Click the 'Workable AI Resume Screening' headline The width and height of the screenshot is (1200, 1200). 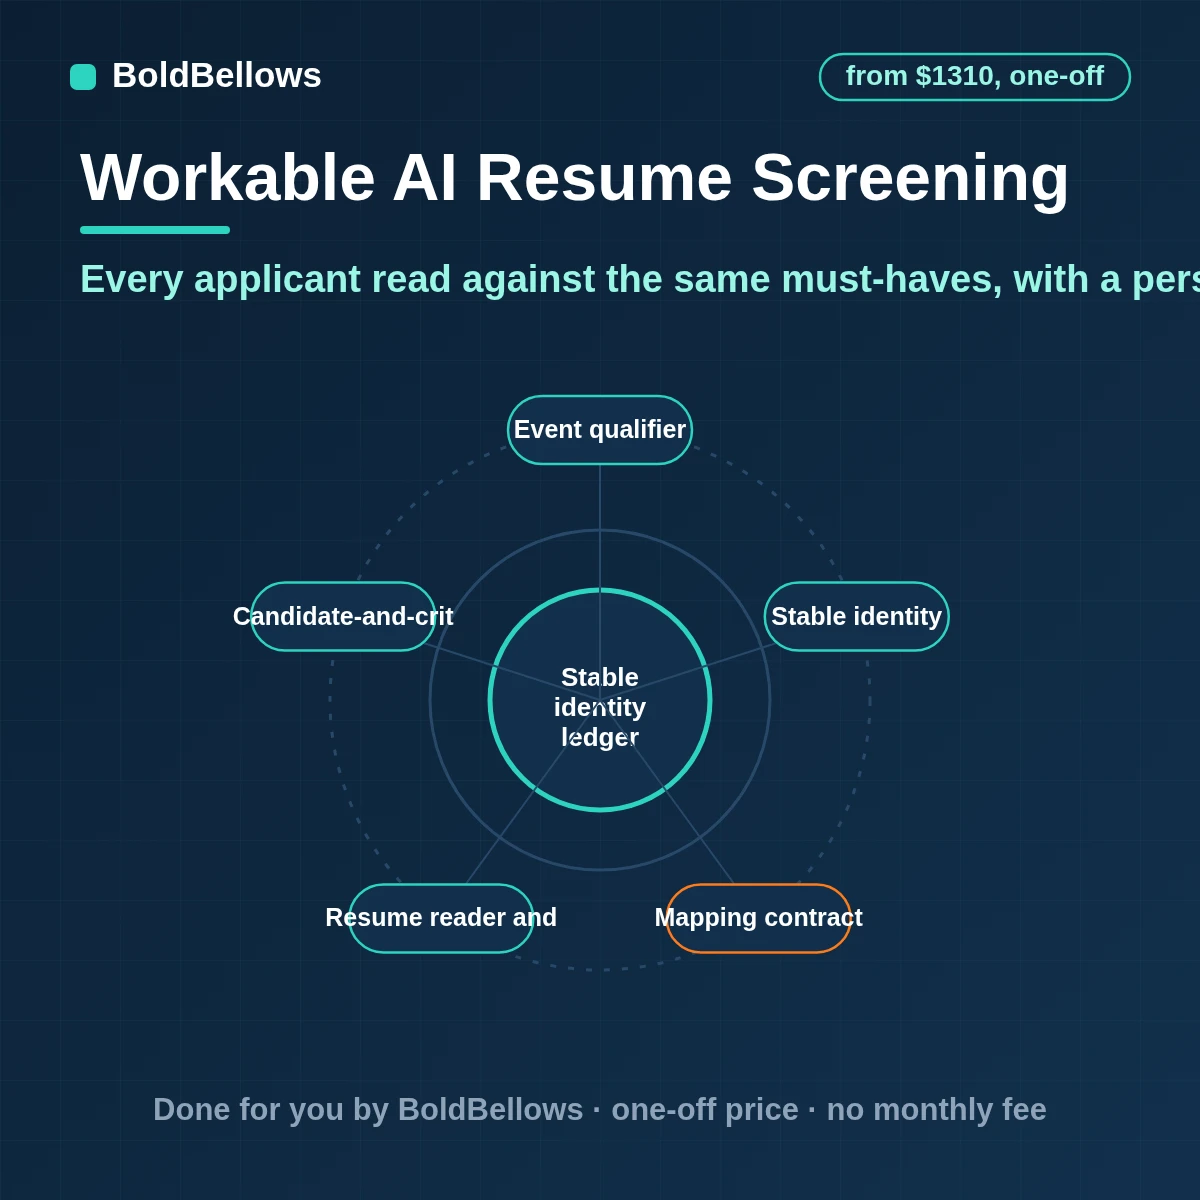point(575,178)
